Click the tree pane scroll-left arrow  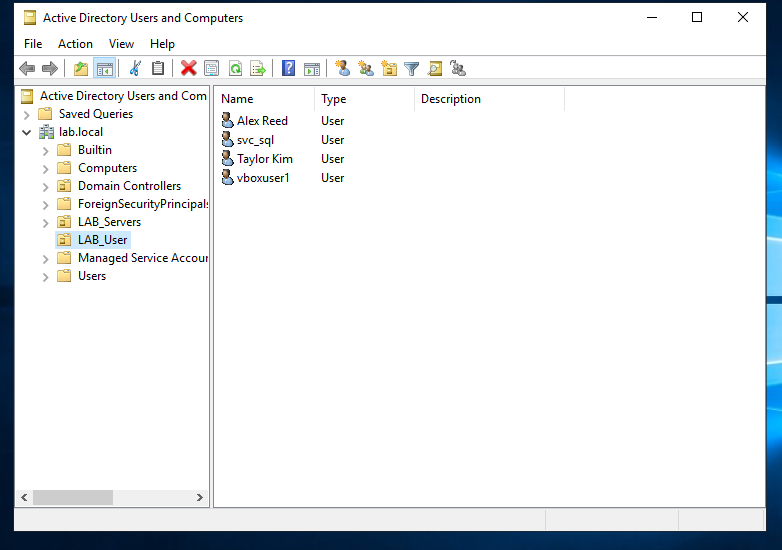tap(24, 497)
